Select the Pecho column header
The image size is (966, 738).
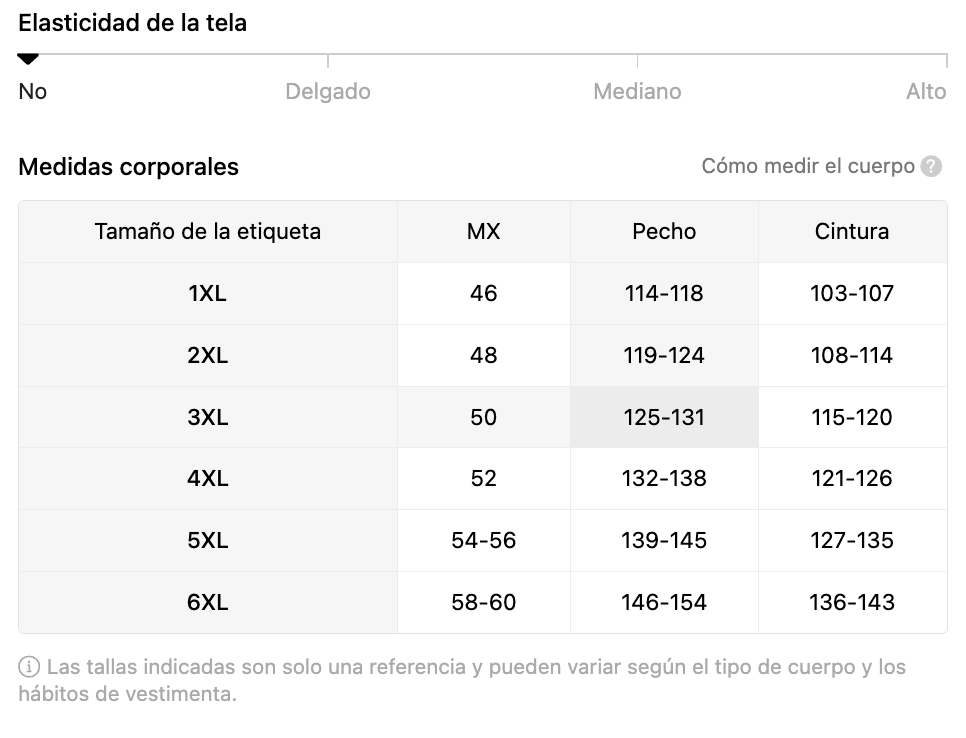(x=664, y=232)
